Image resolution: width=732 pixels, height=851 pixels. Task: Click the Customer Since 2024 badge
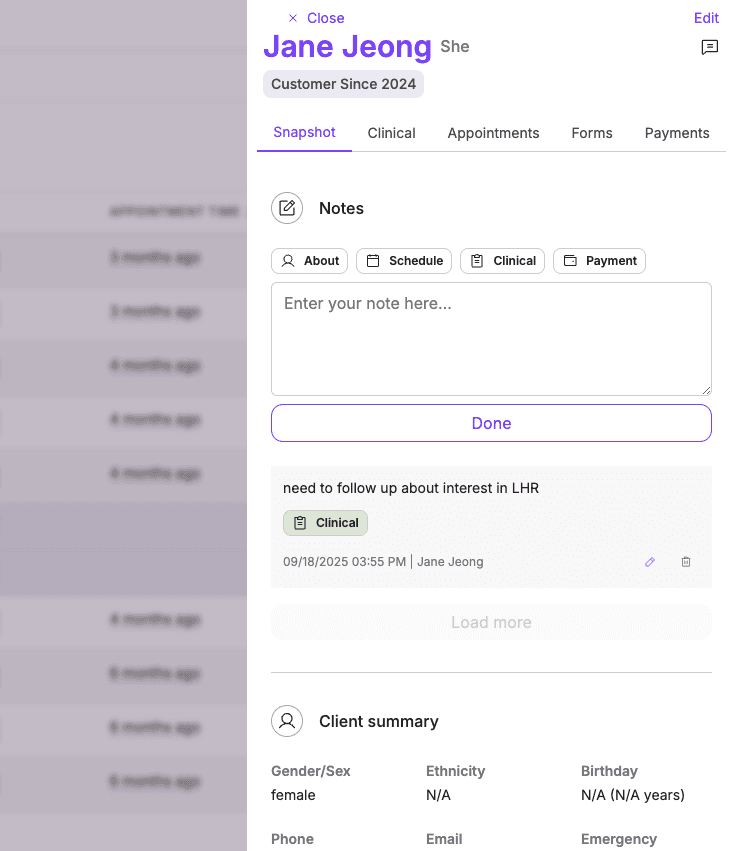point(343,84)
